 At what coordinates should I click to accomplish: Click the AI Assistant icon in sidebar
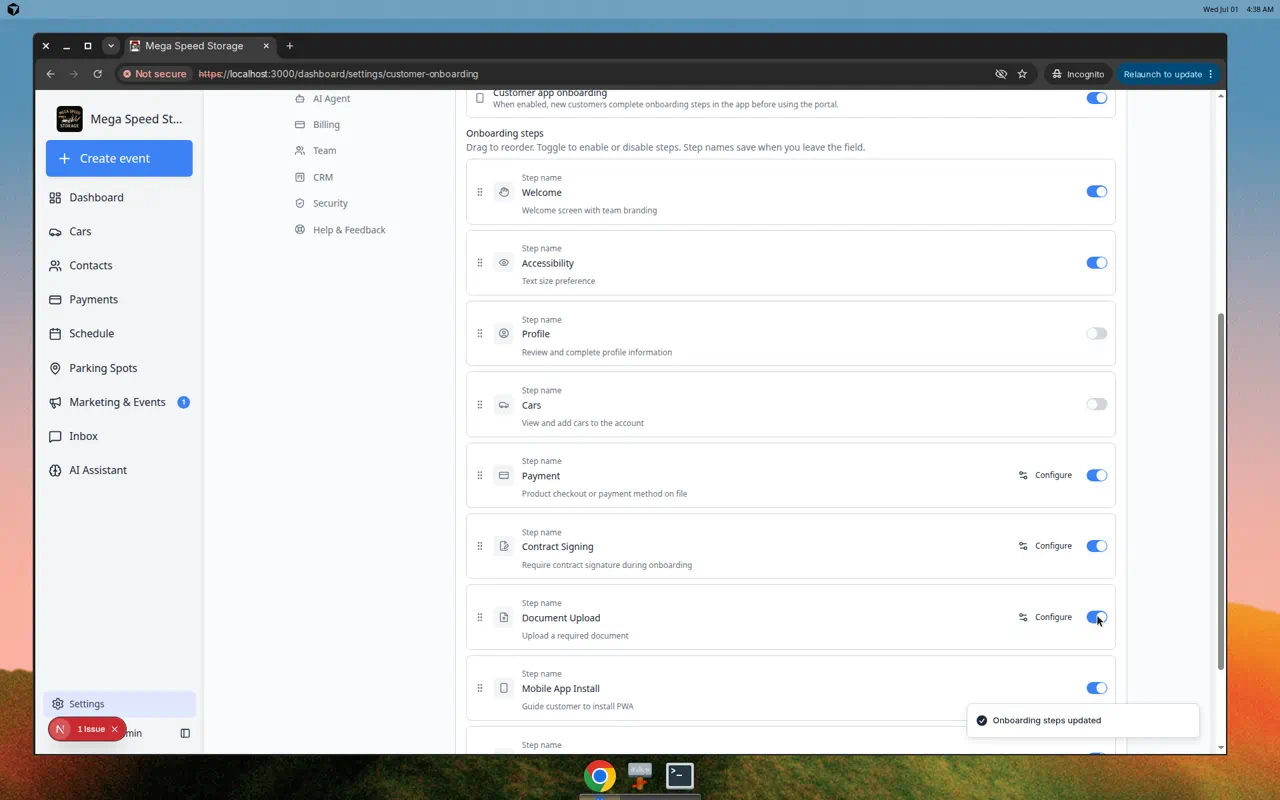[55, 470]
